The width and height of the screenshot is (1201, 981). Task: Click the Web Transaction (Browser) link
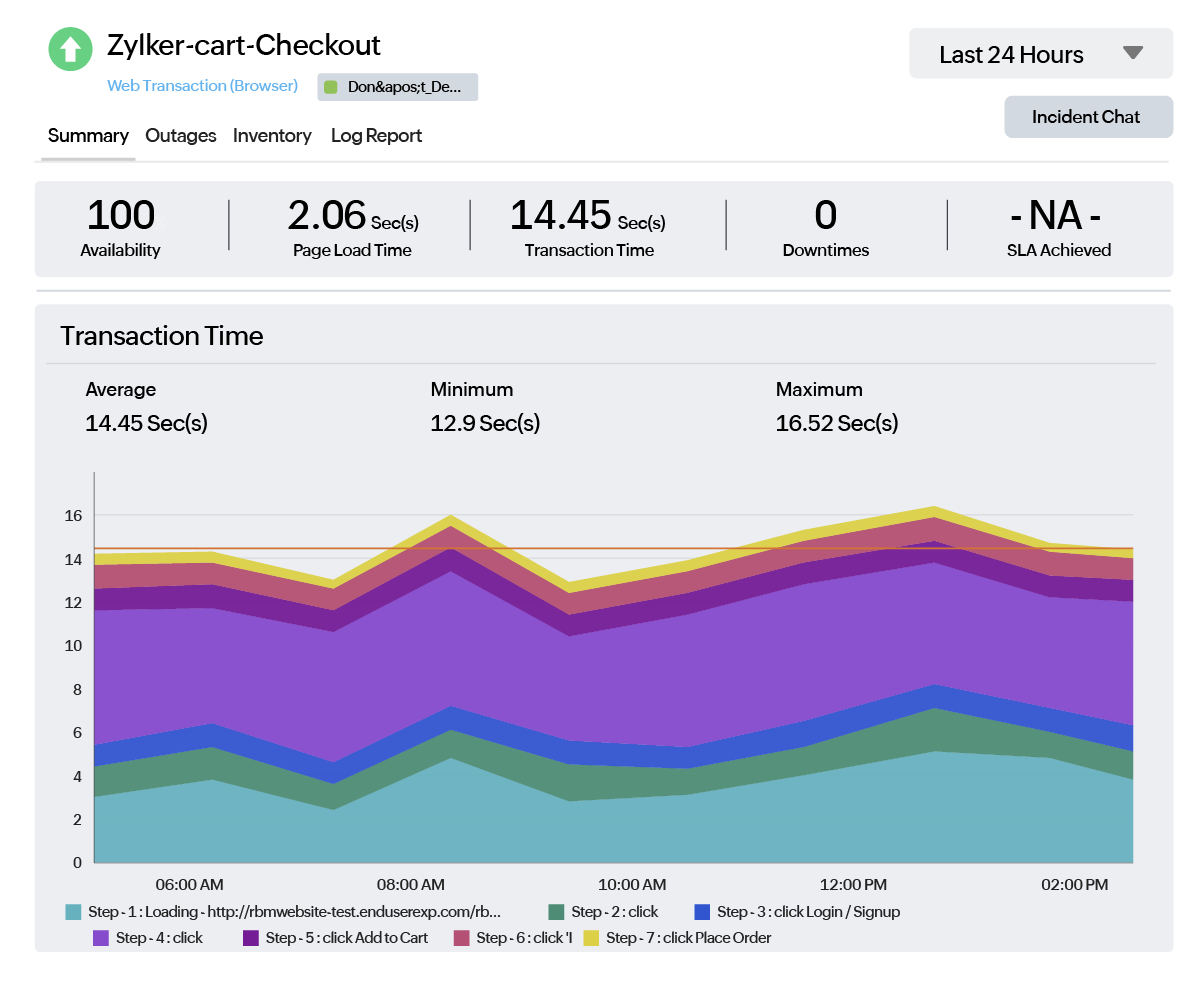pyautogui.click(x=203, y=86)
